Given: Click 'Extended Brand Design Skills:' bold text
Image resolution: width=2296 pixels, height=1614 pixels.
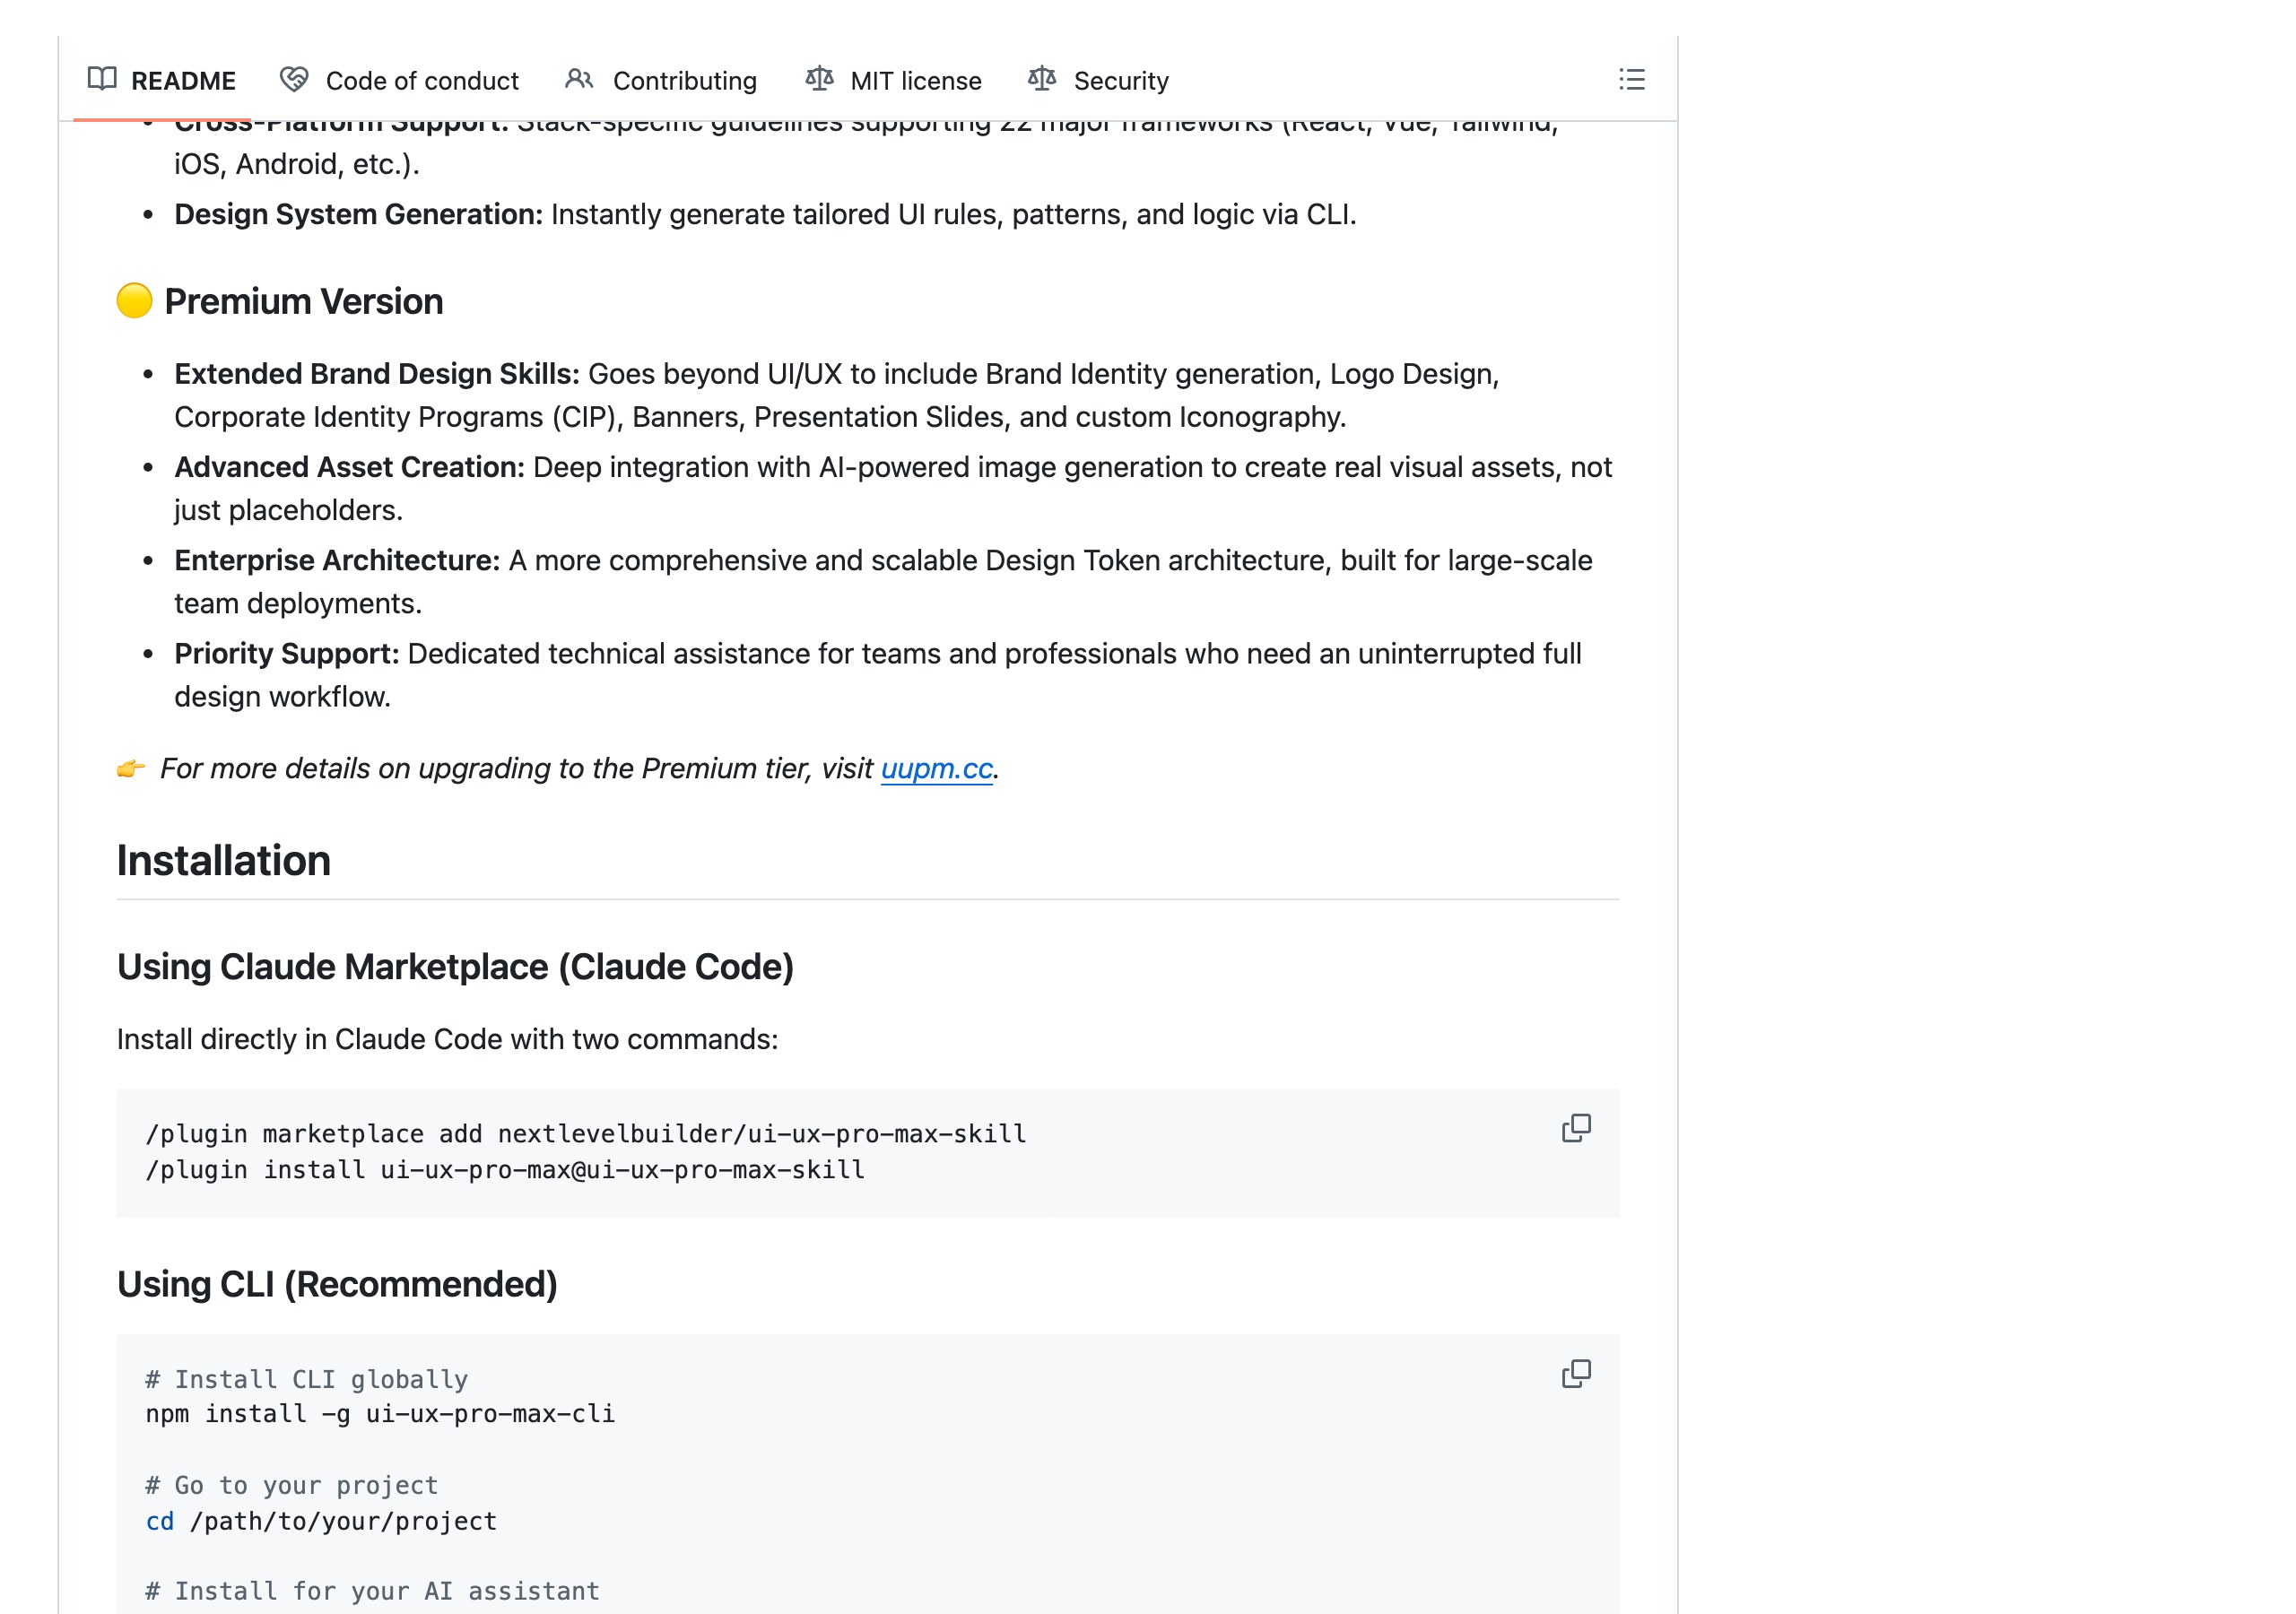Looking at the screenshot, I should [x=377, y=373].
